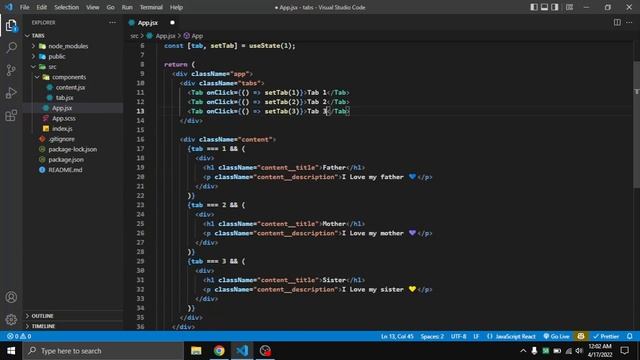Click unsaved dot to close App.jsx tab
Image resolution: width=640 pixels, height=360 pixels.
tap(172, 23)
